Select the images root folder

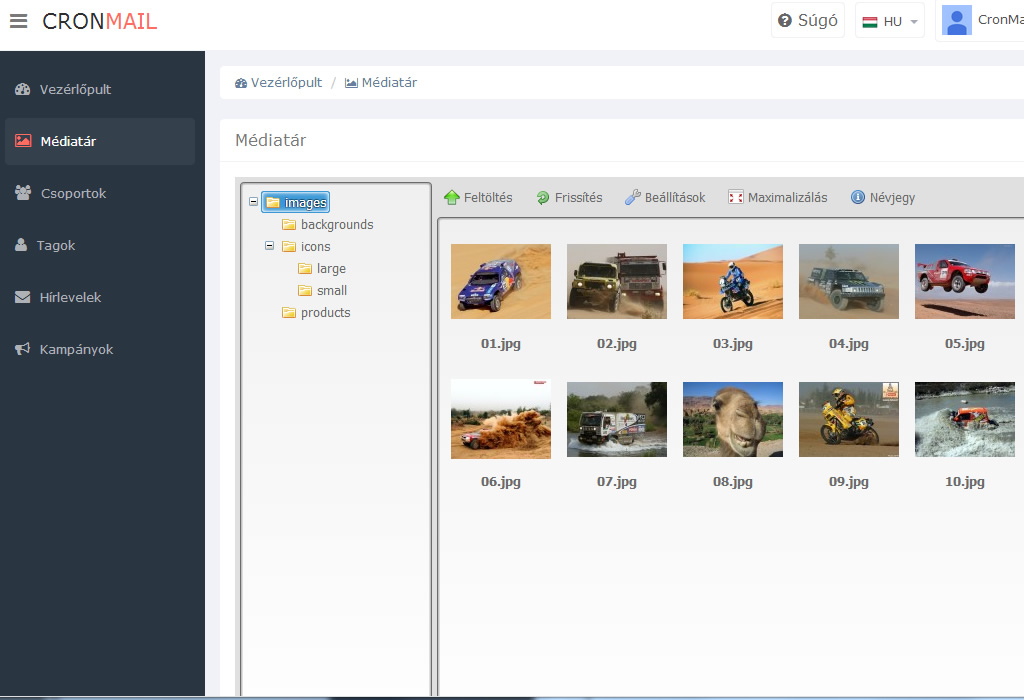pos(296,202)
